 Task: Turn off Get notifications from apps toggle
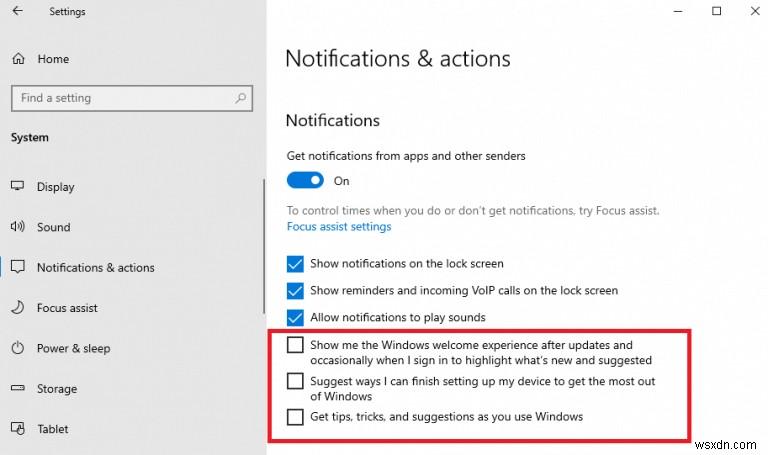pos(305,180)
